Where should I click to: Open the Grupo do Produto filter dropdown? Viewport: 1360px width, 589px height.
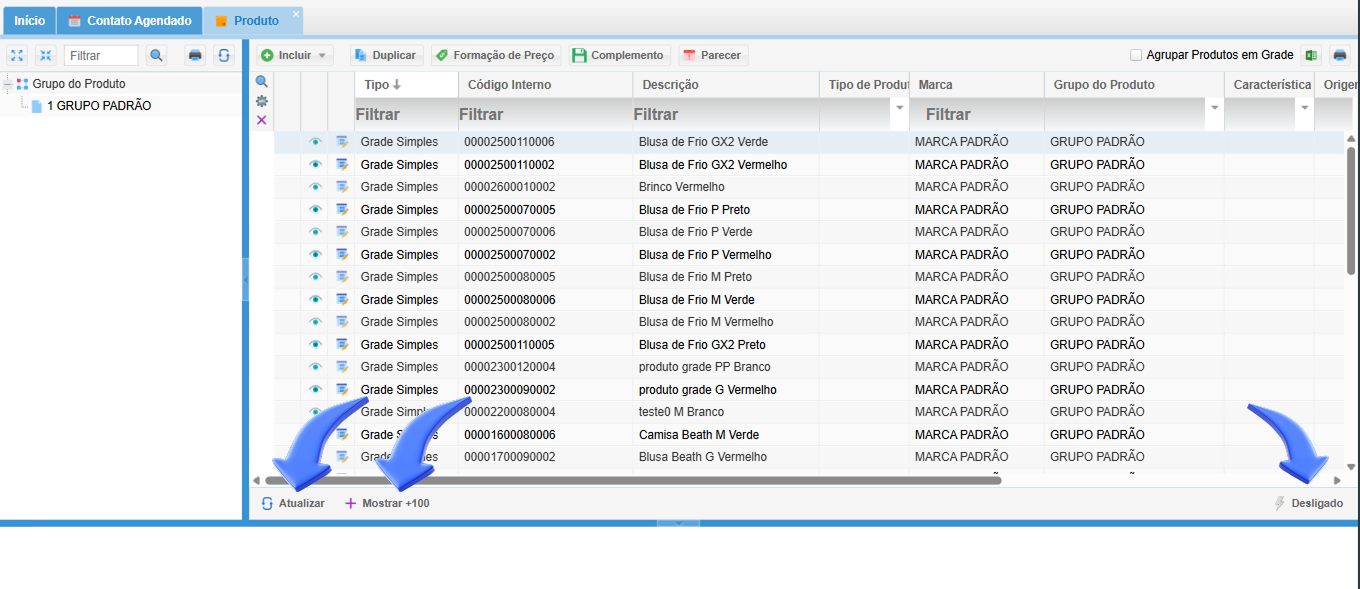1215,108
